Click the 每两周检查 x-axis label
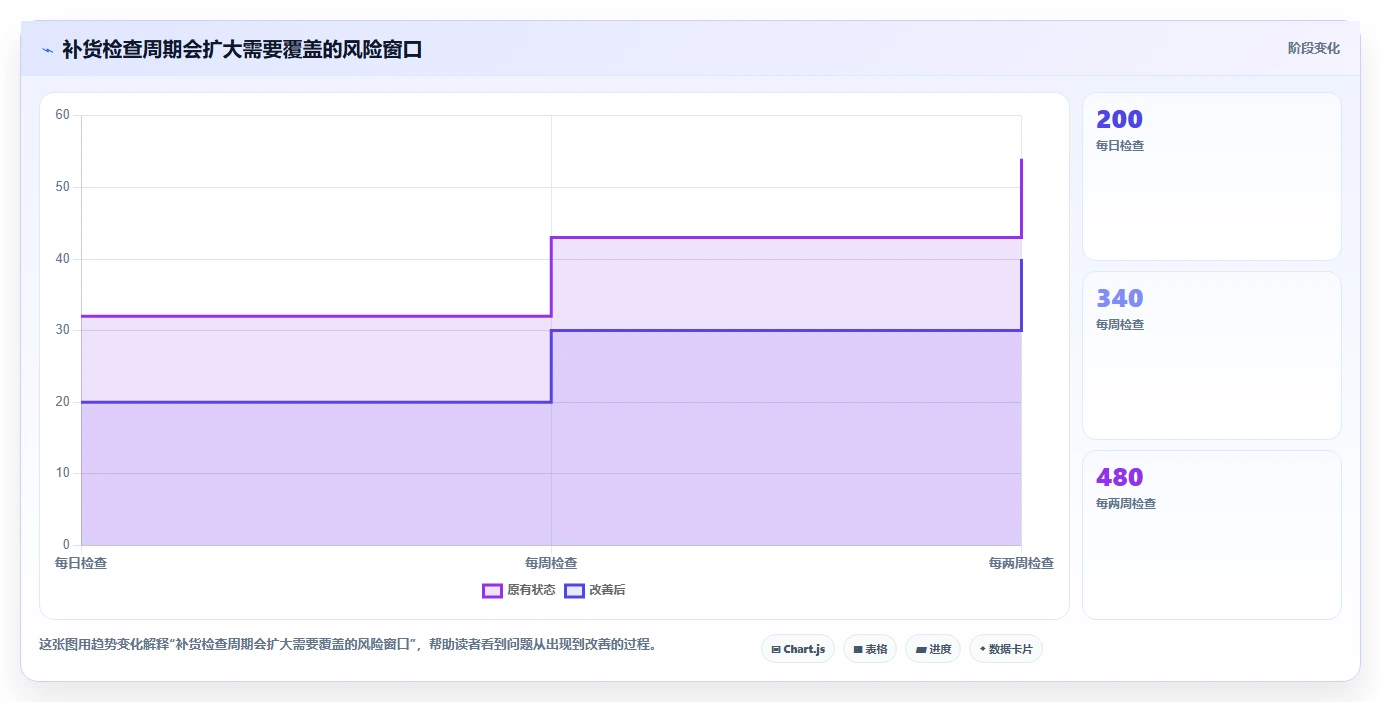The width and height of the screenshot is (1381, 702). click(1021, 563)
